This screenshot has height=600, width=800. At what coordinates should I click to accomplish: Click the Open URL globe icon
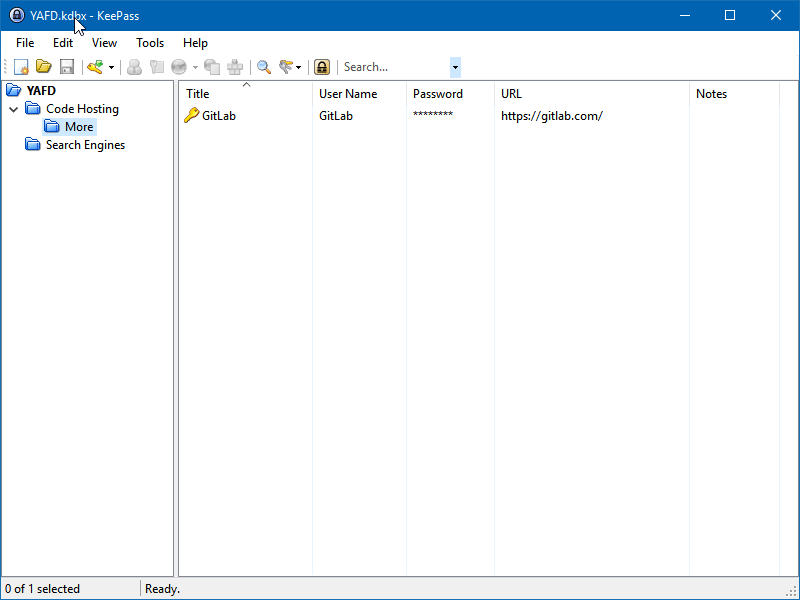pos(179,67)
